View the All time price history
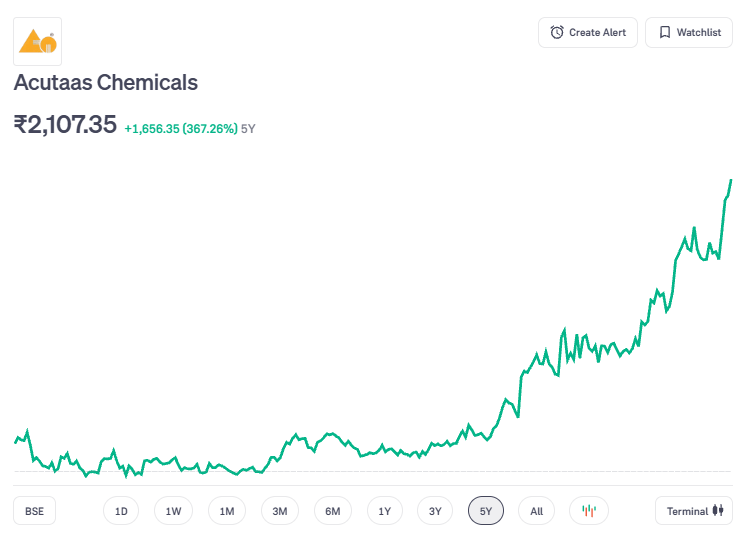This screenshot has height=544, width=756. (x=537, y=511)
